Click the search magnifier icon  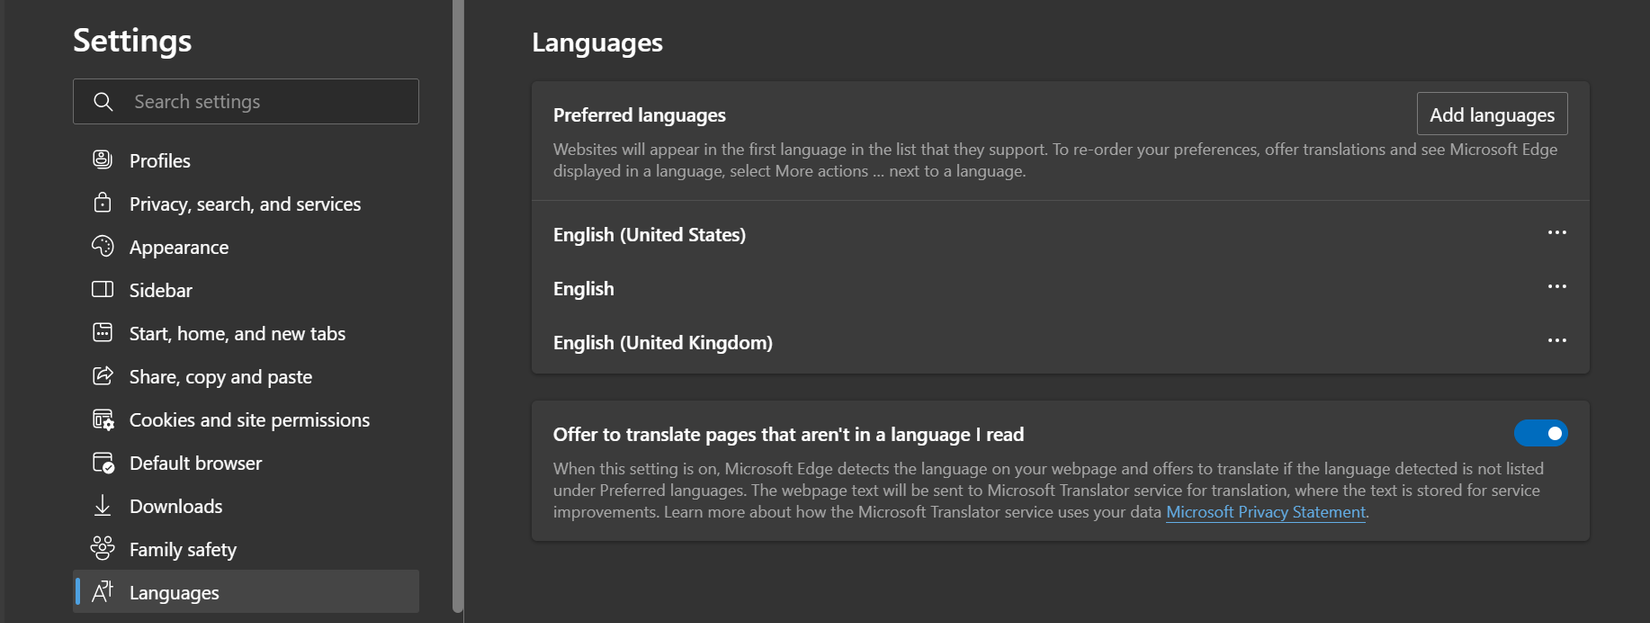coord(103,102)
